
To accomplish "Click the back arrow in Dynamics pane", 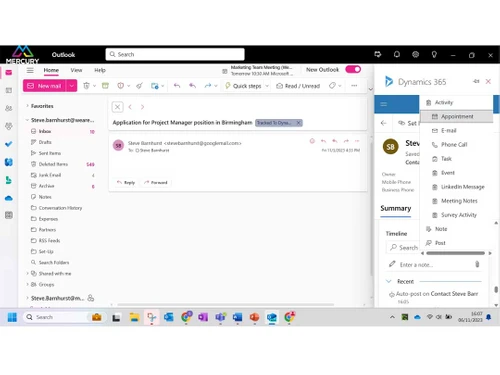I will point(384,123).
